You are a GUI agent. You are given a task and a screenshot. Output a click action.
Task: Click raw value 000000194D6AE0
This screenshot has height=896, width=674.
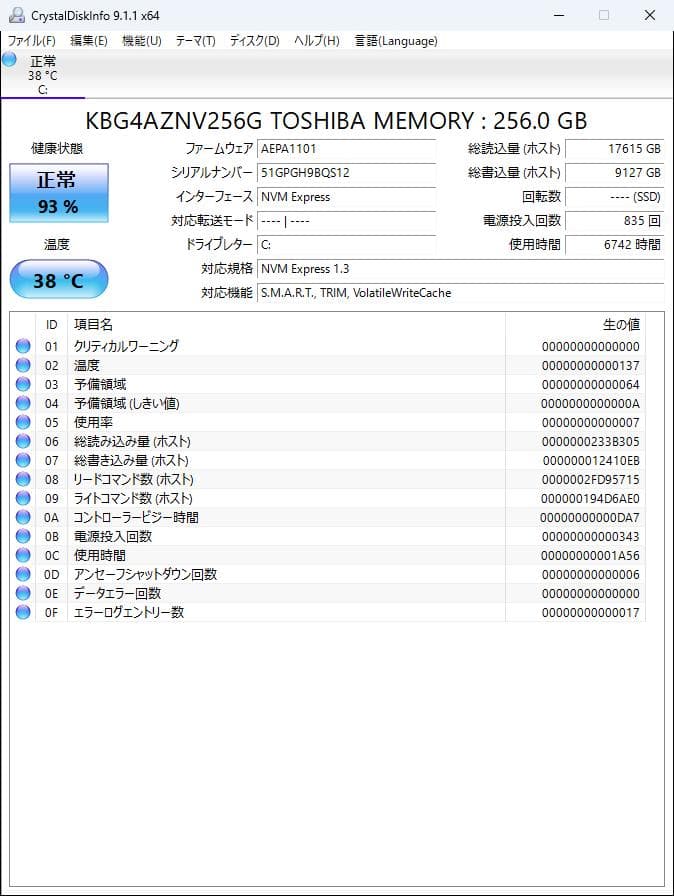click(591, 498)
